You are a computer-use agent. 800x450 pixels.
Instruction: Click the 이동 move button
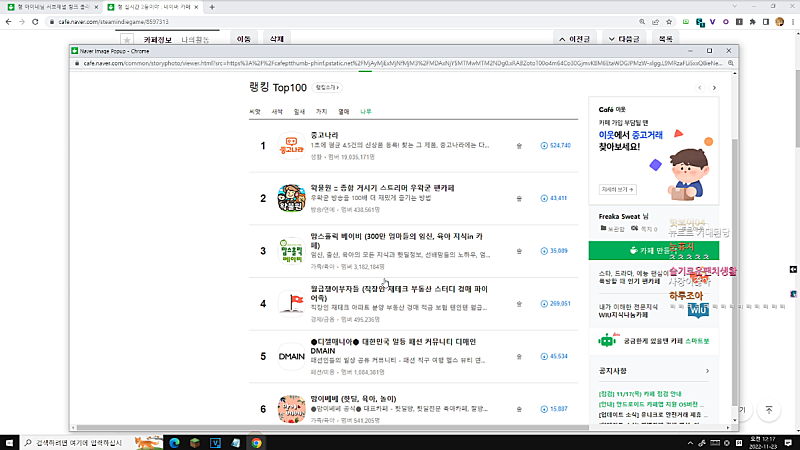point(244,39)
